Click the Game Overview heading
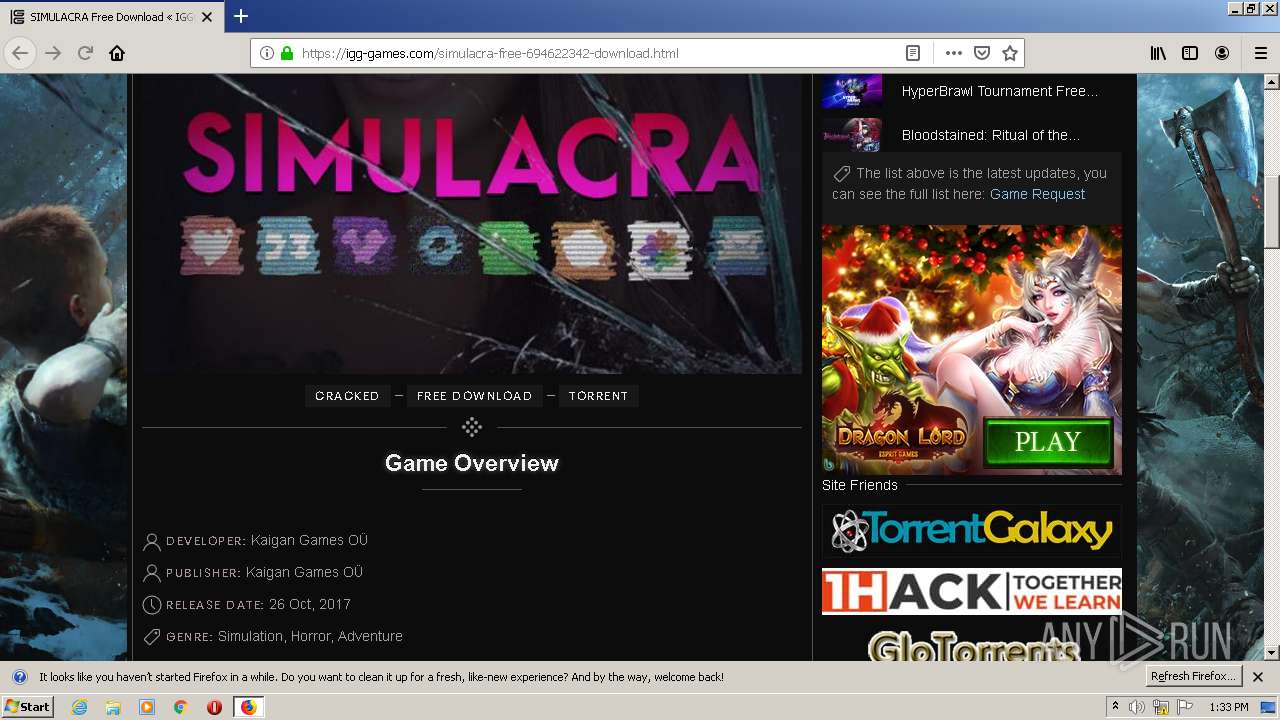 pyautogui.click(x=472, y=463)
